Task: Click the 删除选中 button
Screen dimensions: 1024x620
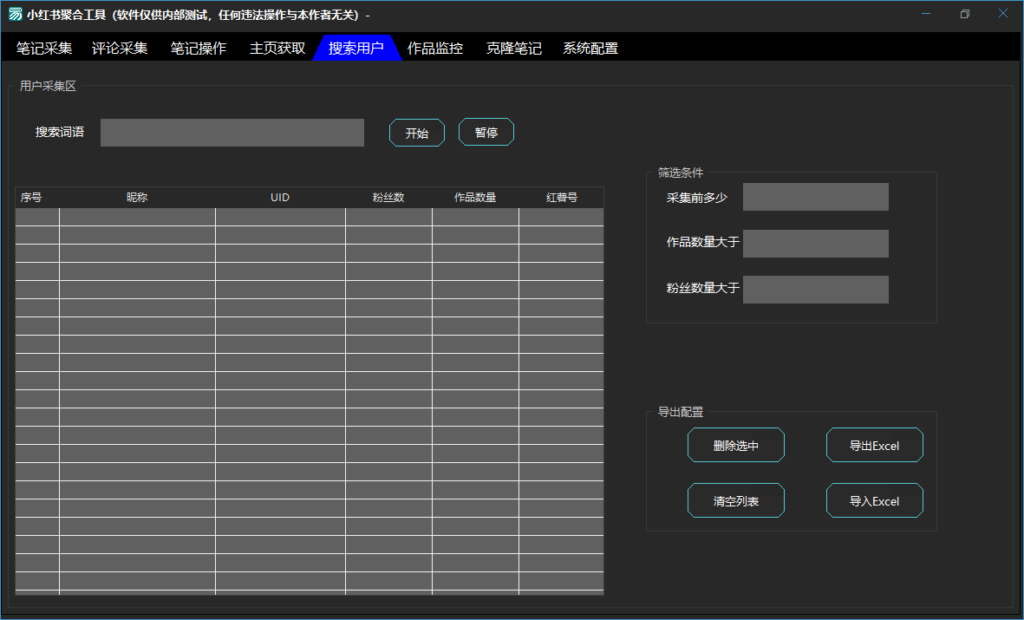Action: 736,445
